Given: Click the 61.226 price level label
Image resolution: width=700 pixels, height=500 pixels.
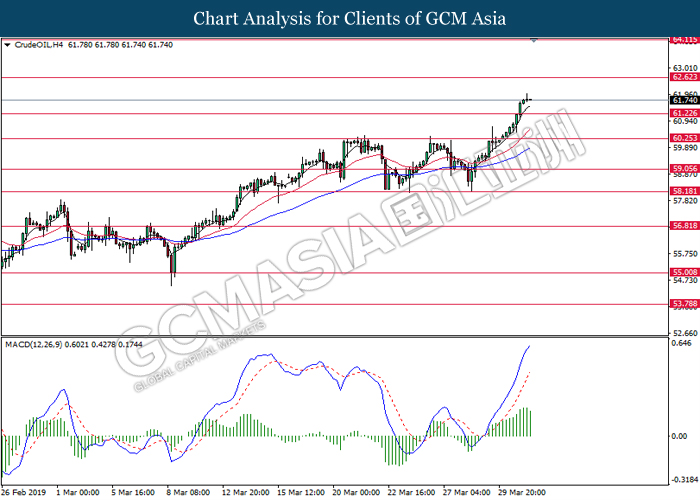Looking at the screenshot, I should click(685, 113).
